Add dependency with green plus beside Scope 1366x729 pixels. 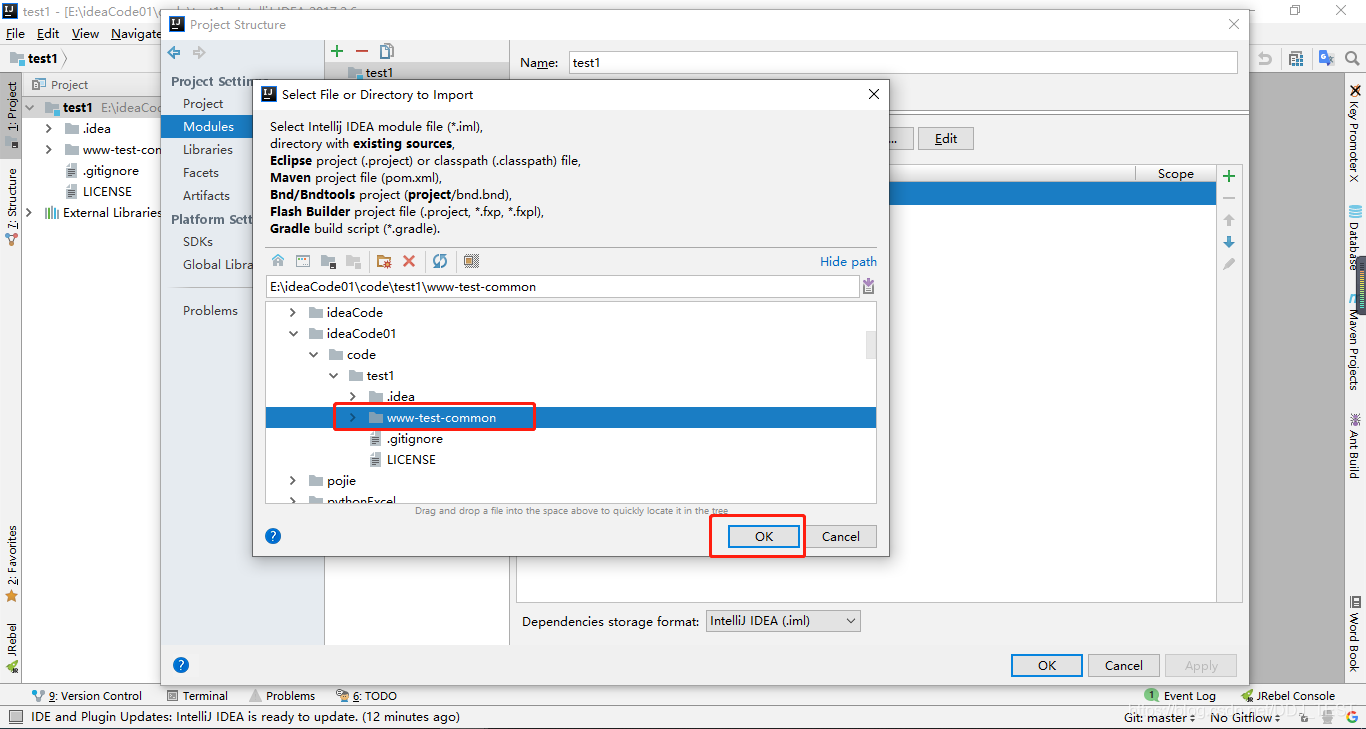click(x=1229, y=176)
